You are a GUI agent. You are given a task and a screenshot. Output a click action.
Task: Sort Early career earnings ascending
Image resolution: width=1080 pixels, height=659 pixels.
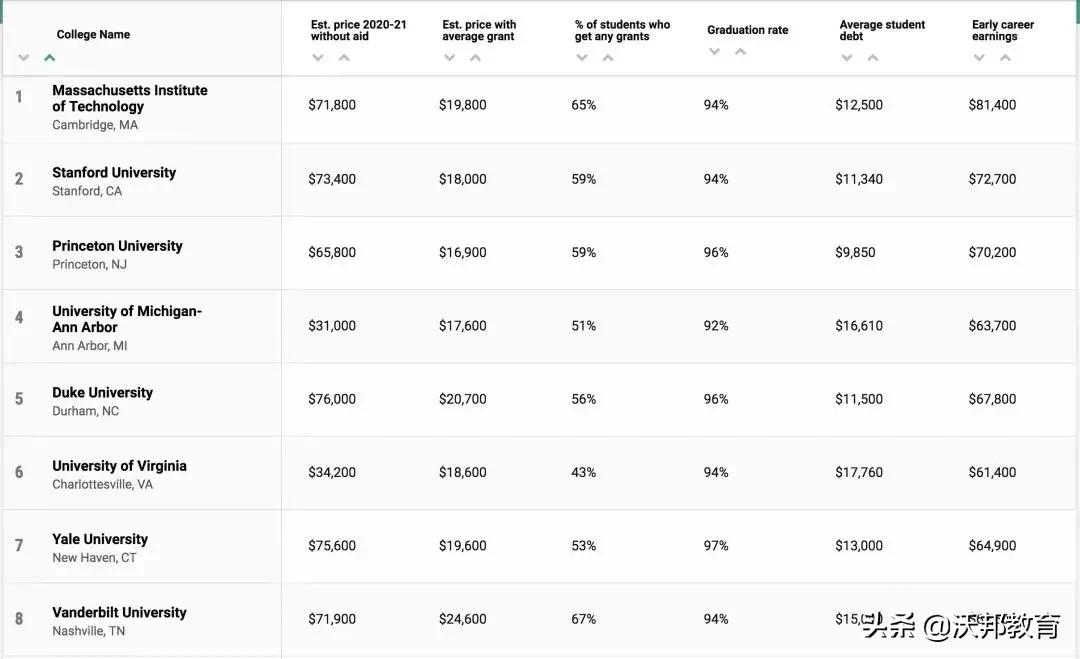(1005, 58)
